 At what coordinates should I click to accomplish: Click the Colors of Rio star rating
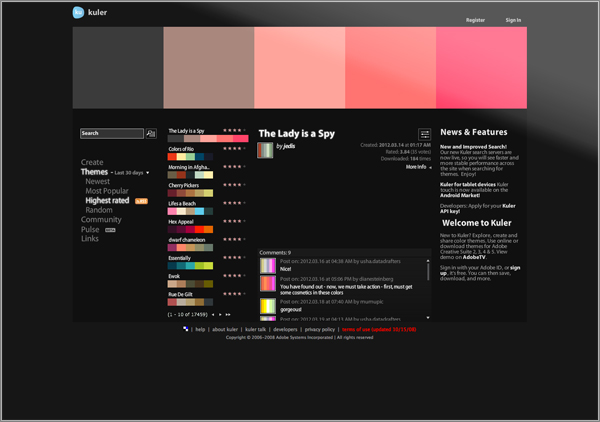234,148
